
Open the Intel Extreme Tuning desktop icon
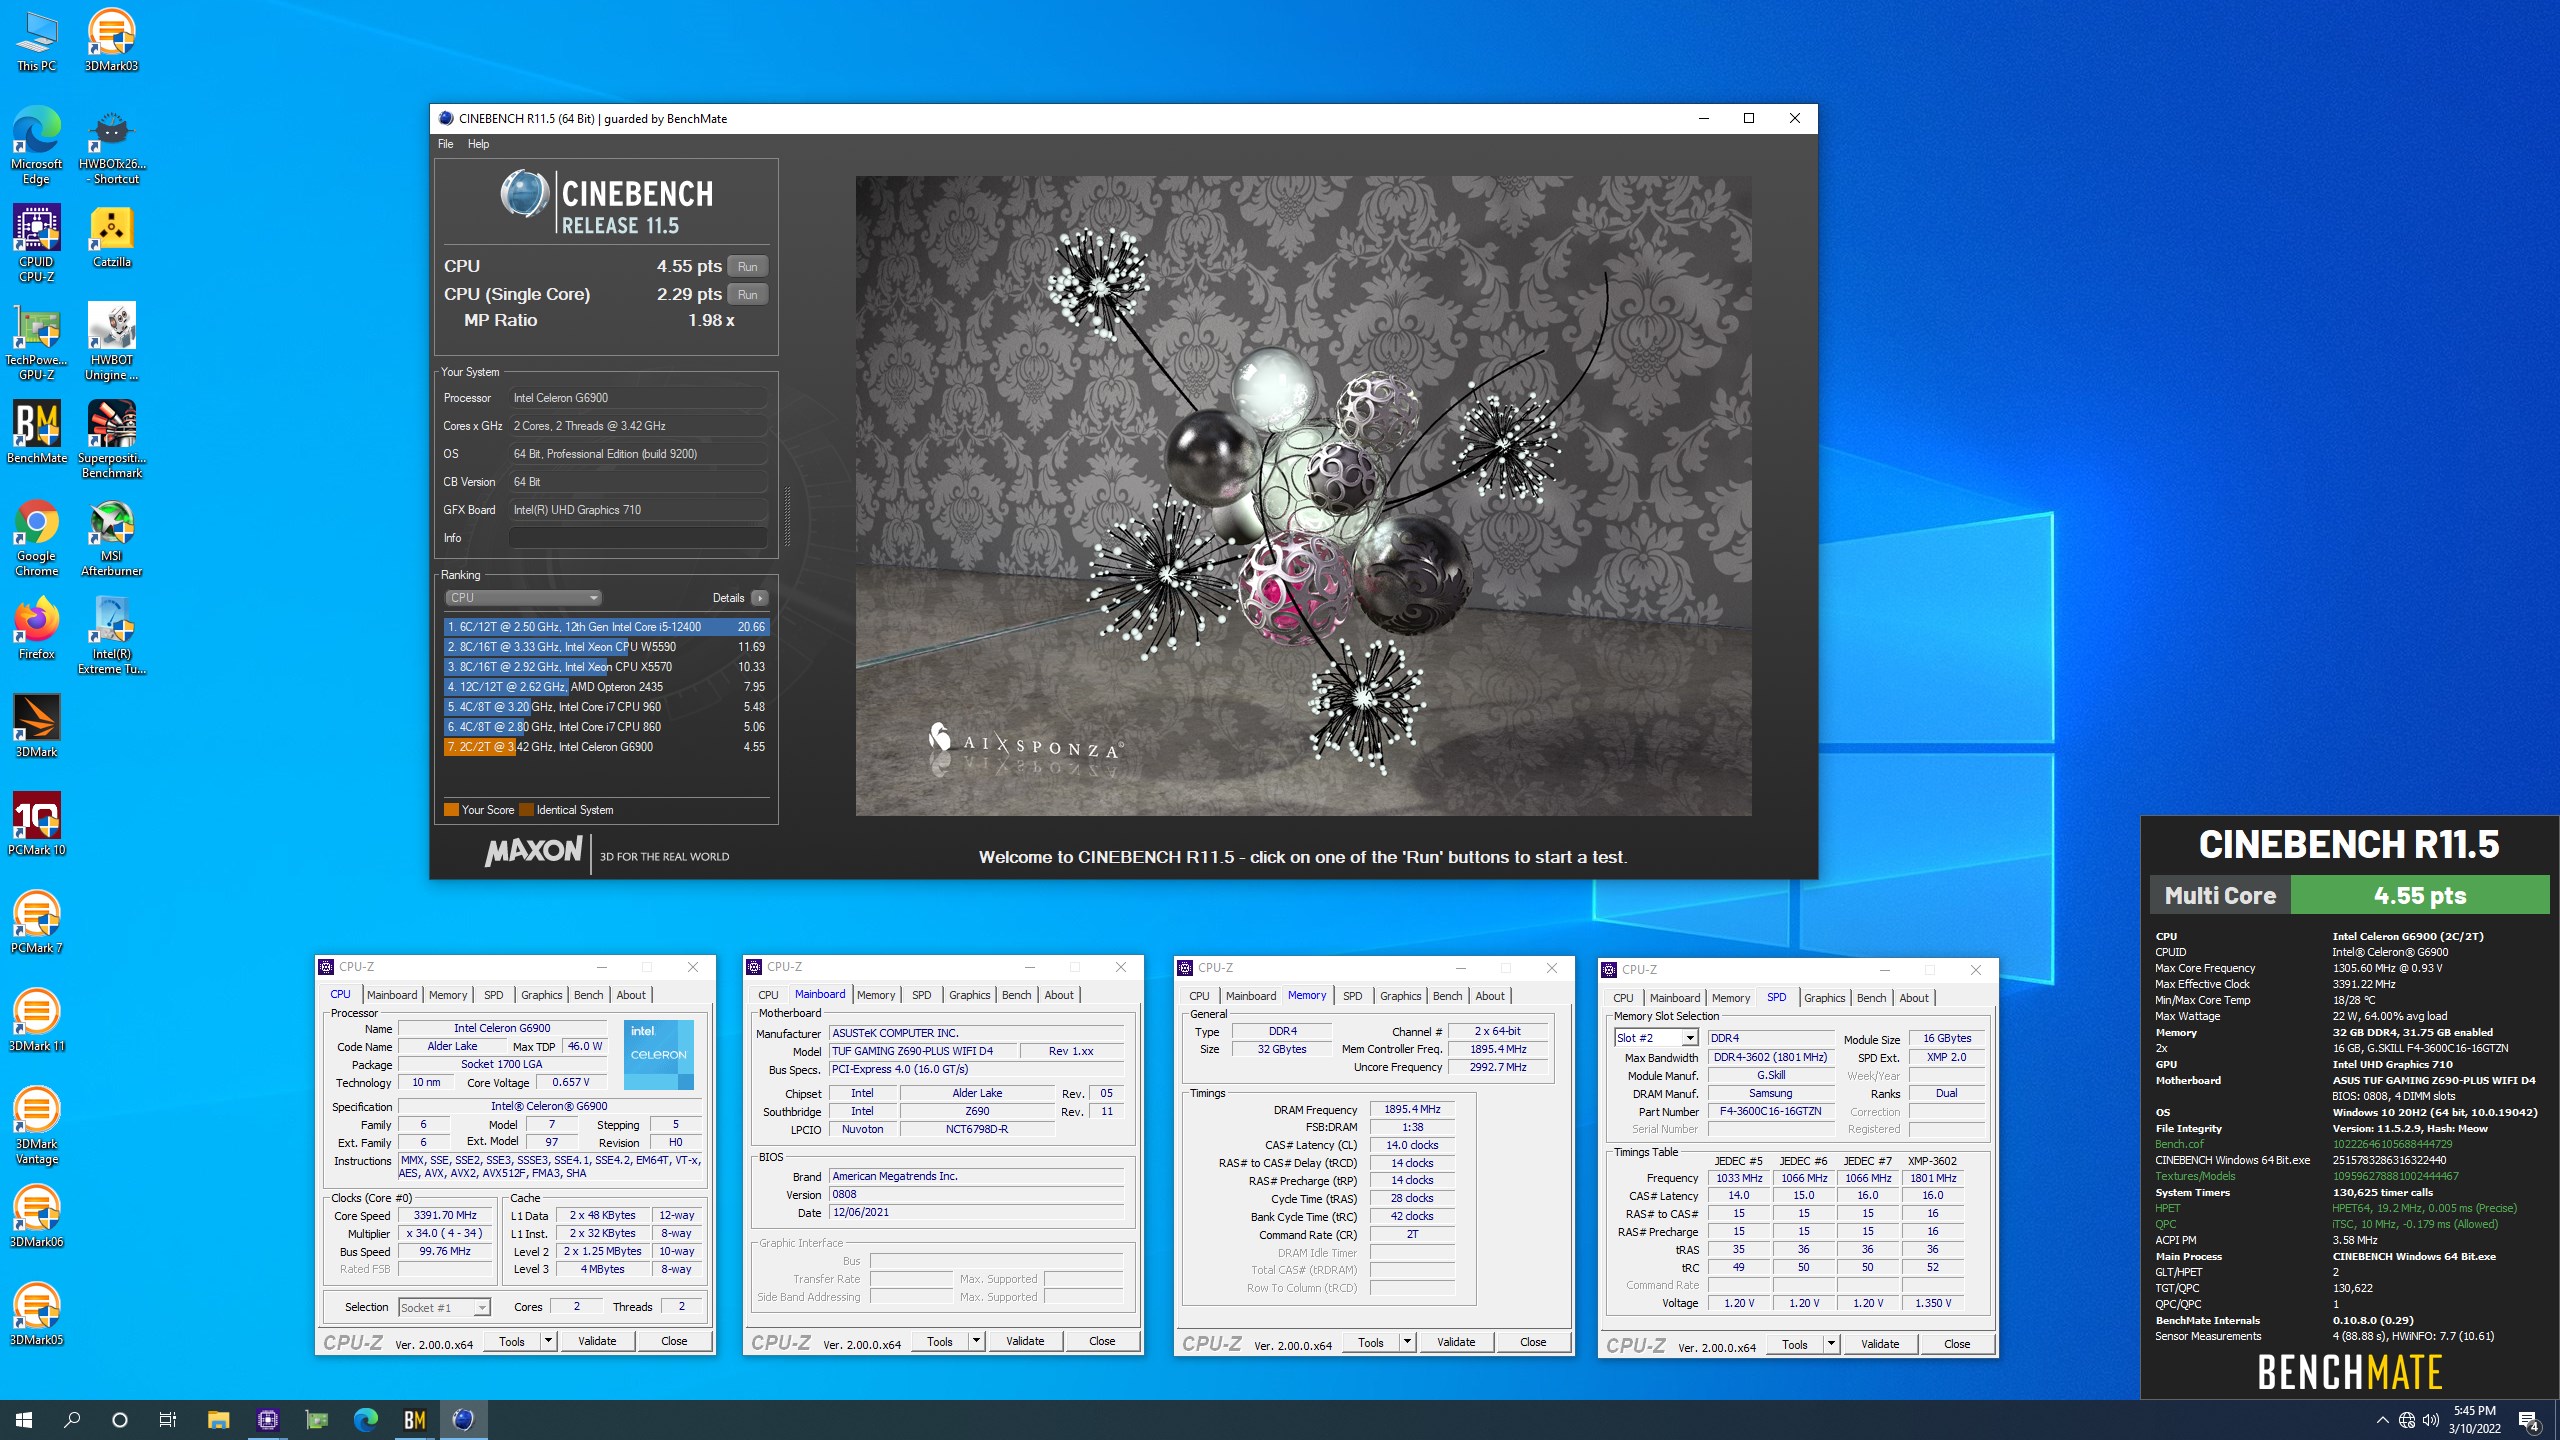(x=111, y=636)
